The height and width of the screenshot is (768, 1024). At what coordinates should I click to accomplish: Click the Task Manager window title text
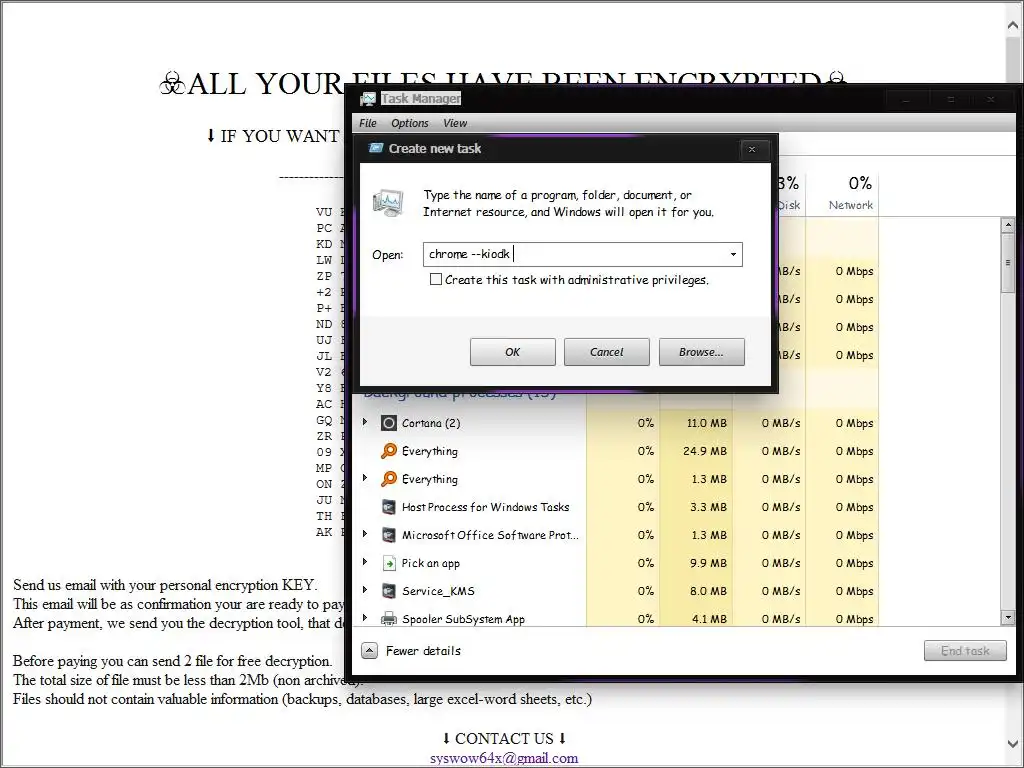click(421, 99)
